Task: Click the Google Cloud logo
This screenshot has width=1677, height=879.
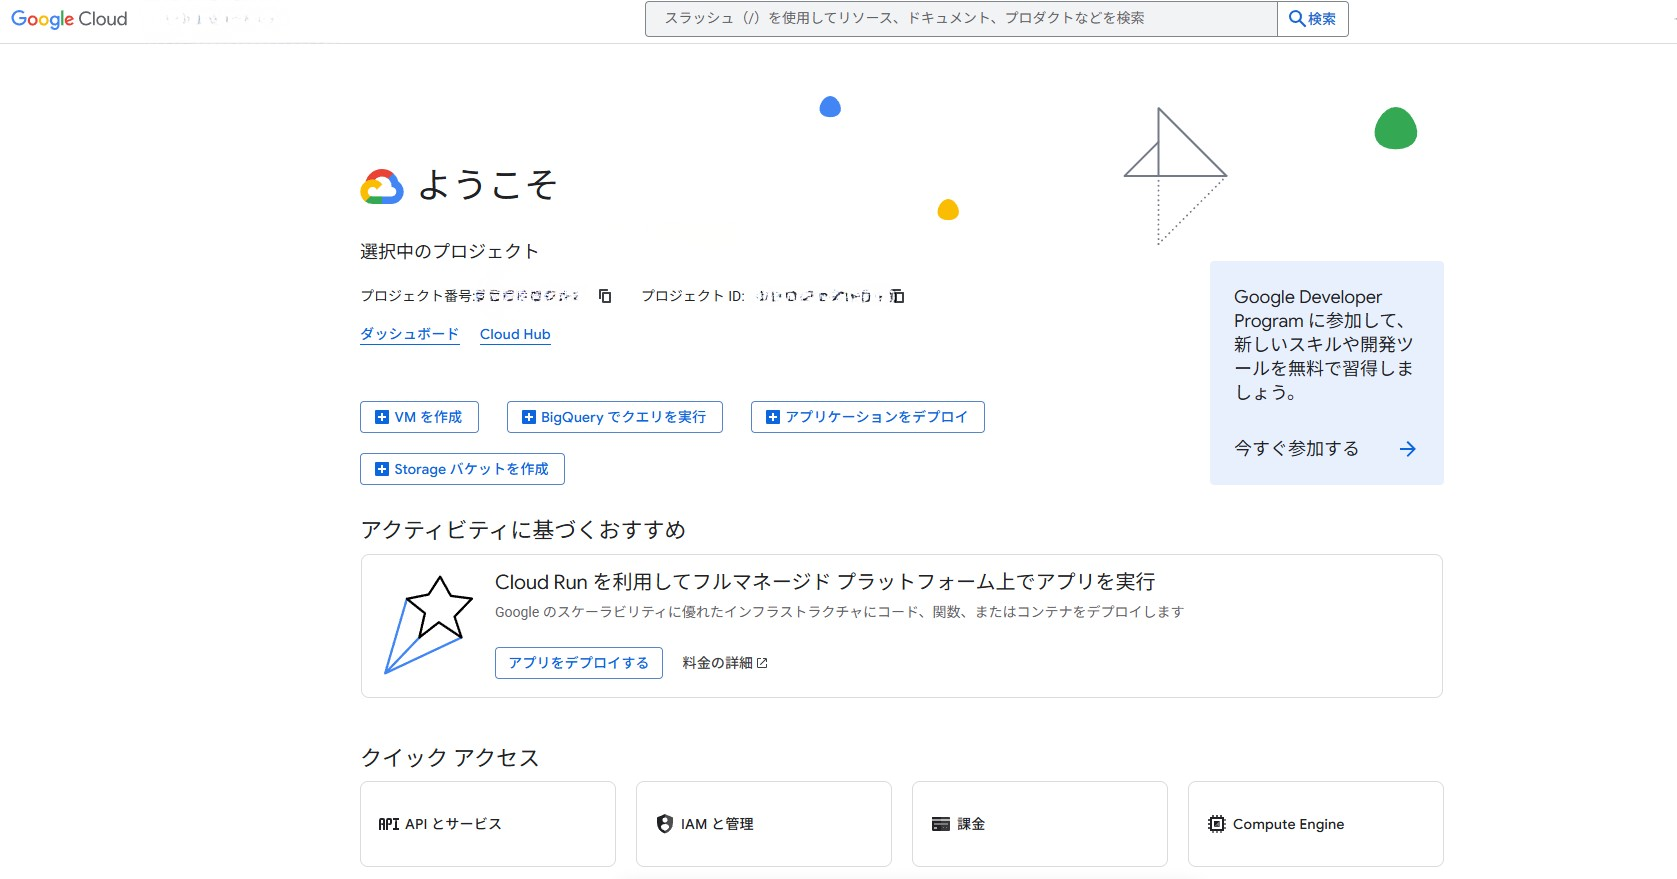Action: click(x=69, y=19)
